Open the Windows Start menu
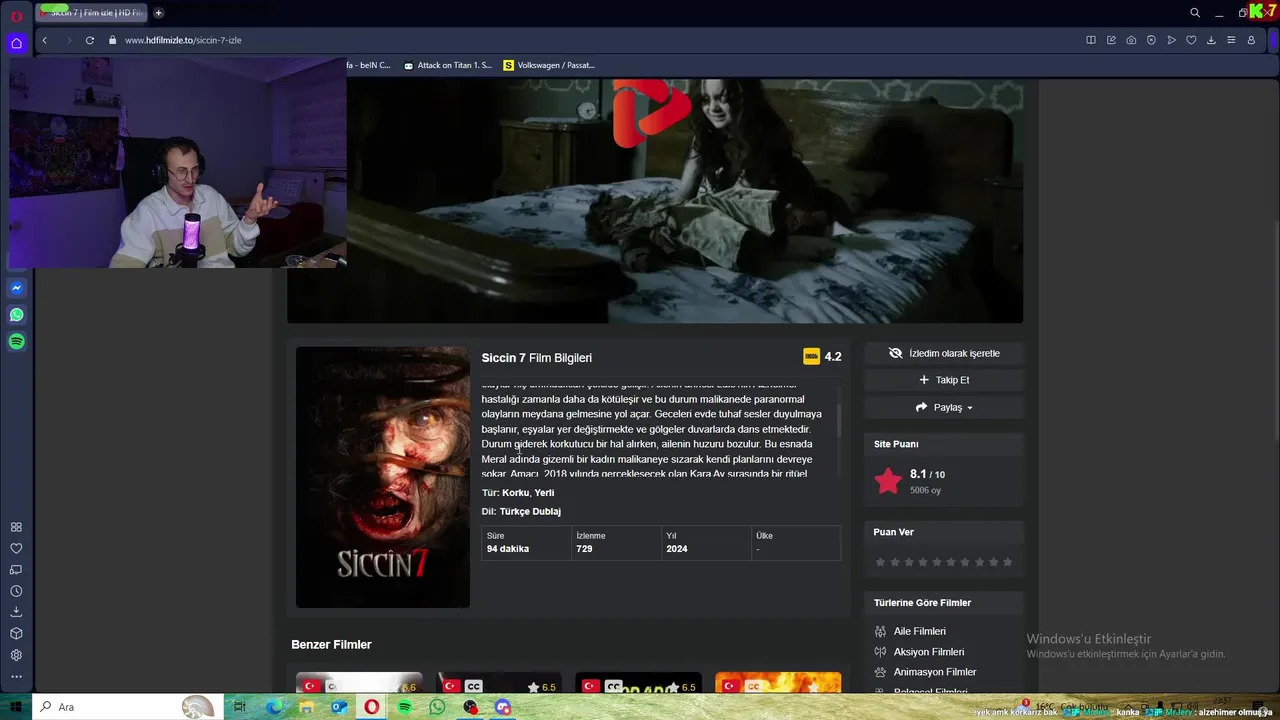1280x720 pixels. [15, 707]
